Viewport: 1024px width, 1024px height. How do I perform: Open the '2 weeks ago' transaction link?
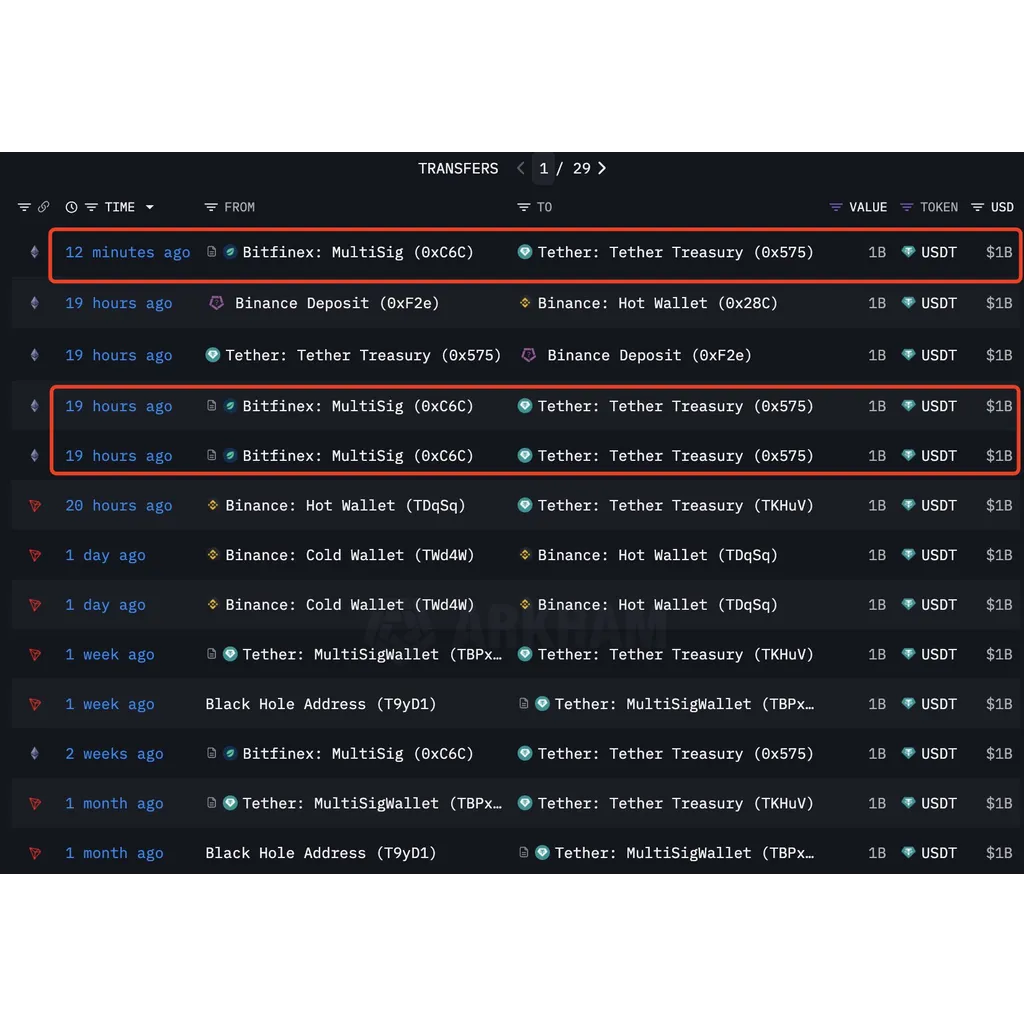[114, 754]
